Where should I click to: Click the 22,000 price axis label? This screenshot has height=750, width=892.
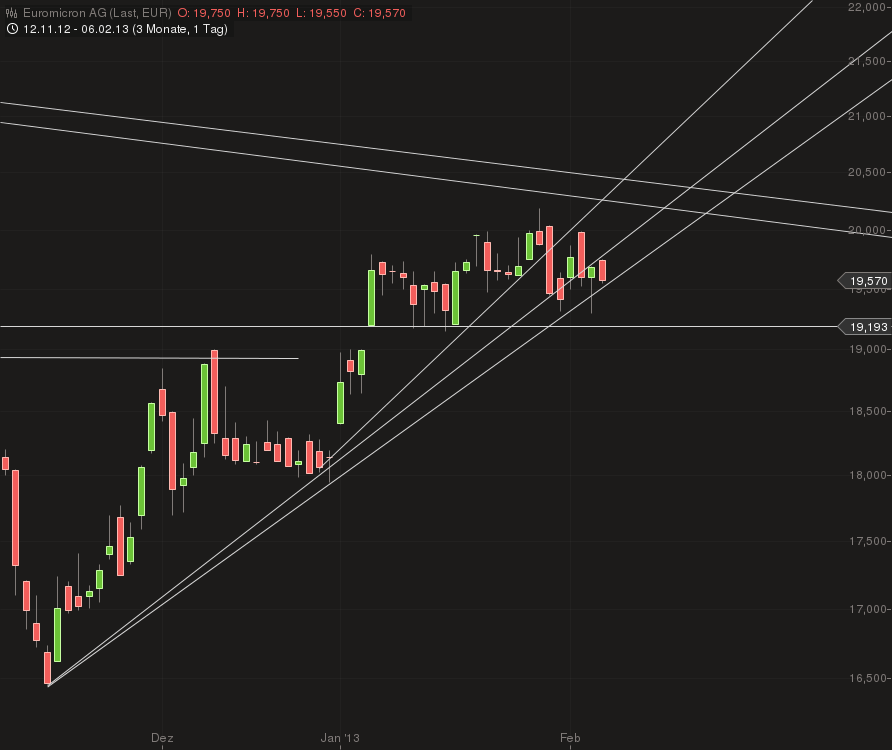coord(866,6)
